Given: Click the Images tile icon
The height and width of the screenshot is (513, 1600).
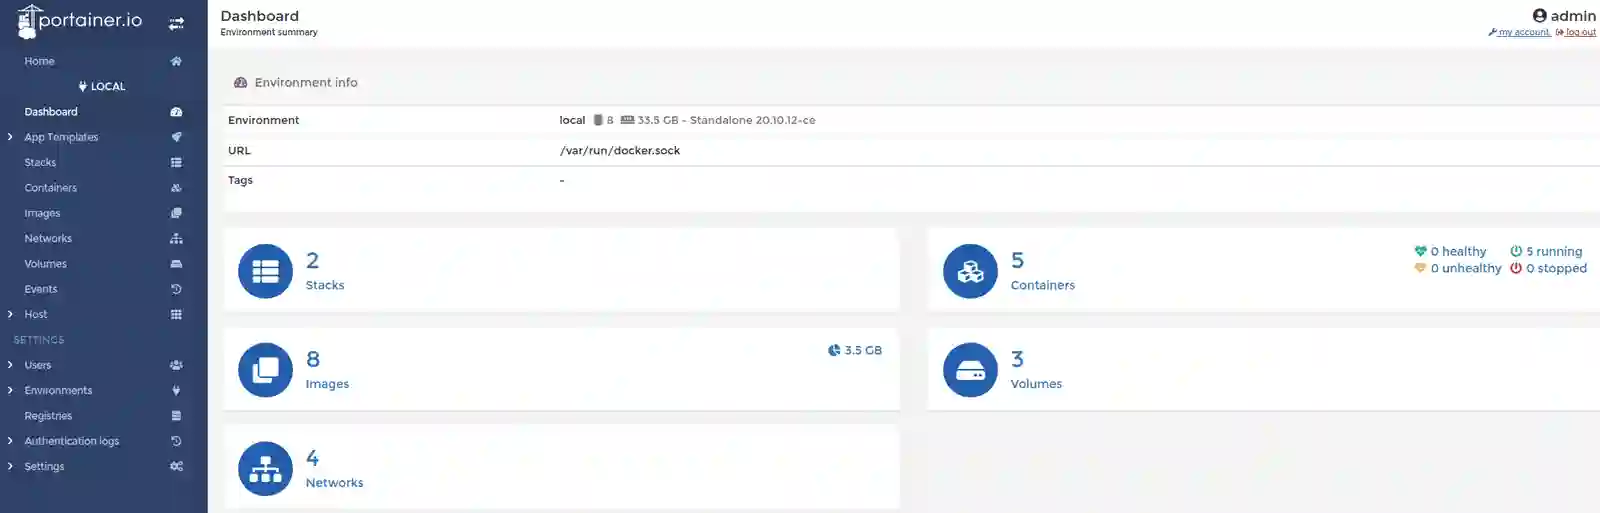Looking at the screenshot, I should click(x=265, y=370).
